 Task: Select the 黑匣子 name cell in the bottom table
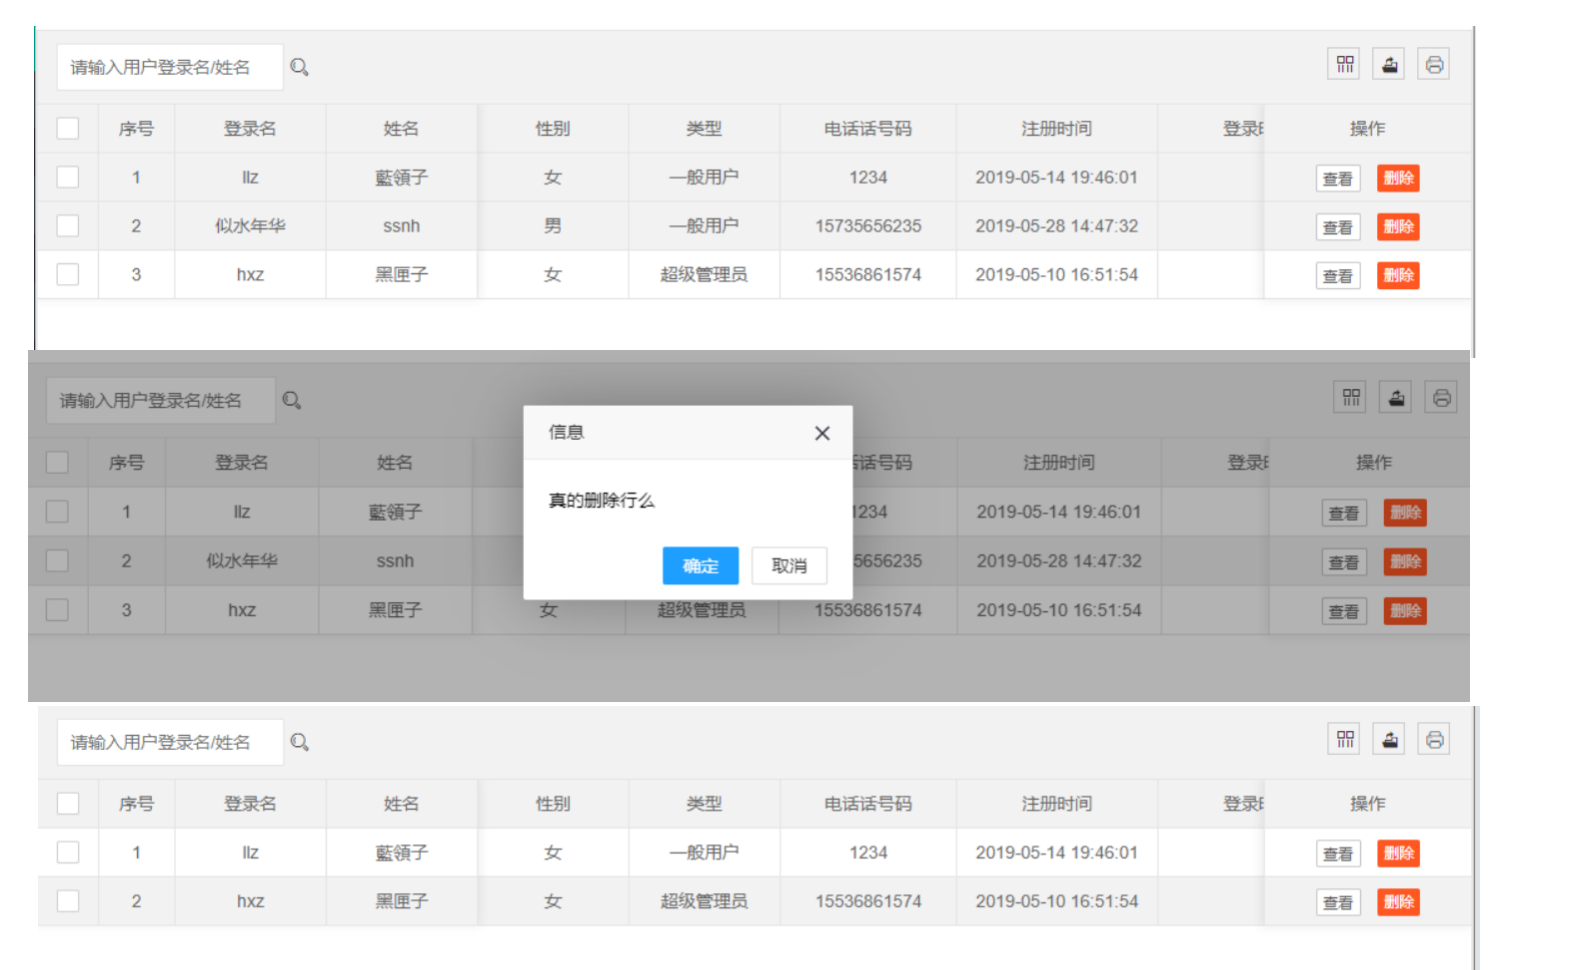[x=401, y=901]
